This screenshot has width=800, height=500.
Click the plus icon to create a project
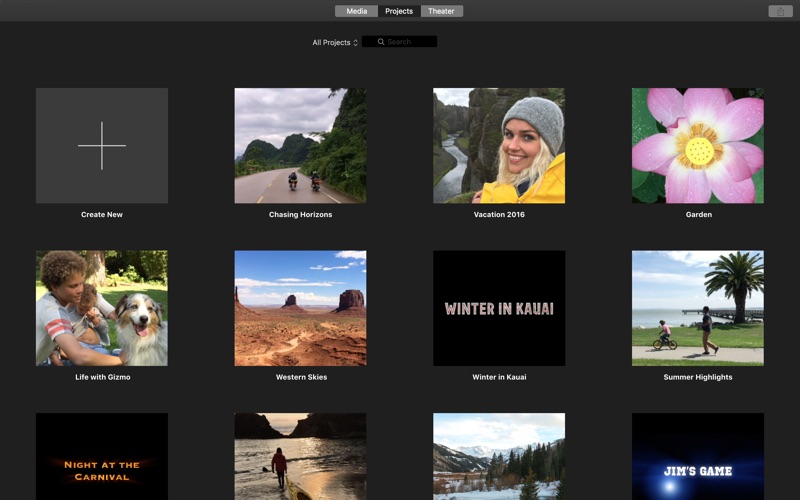coord(102,145)
